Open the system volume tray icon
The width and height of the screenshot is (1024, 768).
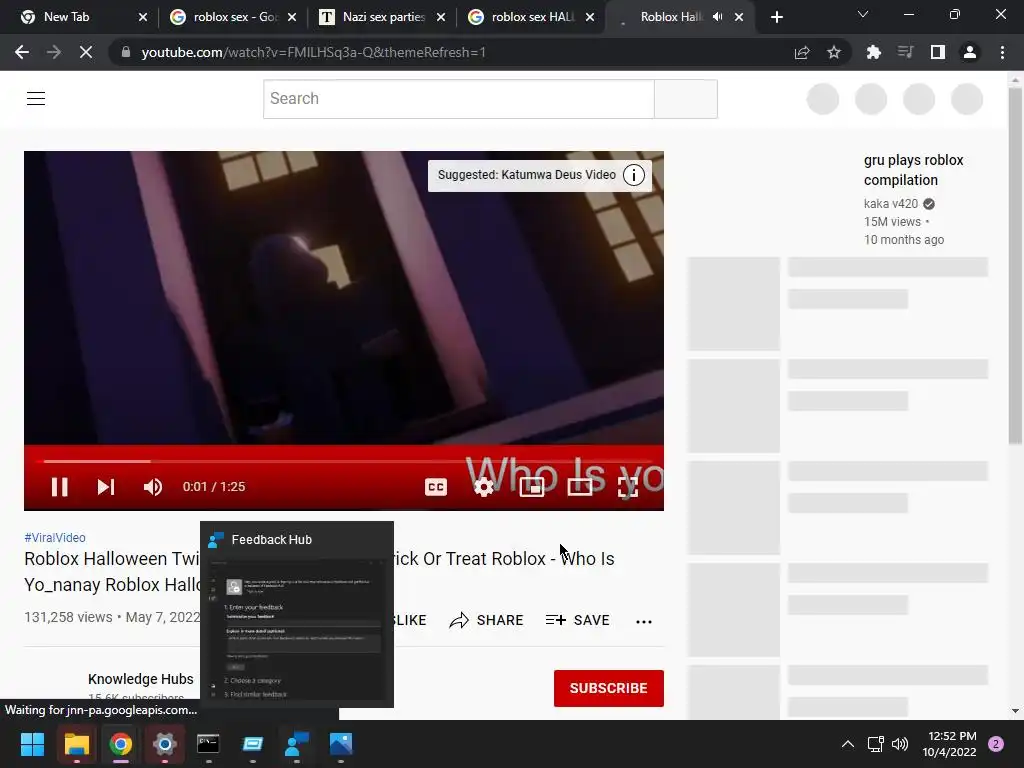pos(900,744)
